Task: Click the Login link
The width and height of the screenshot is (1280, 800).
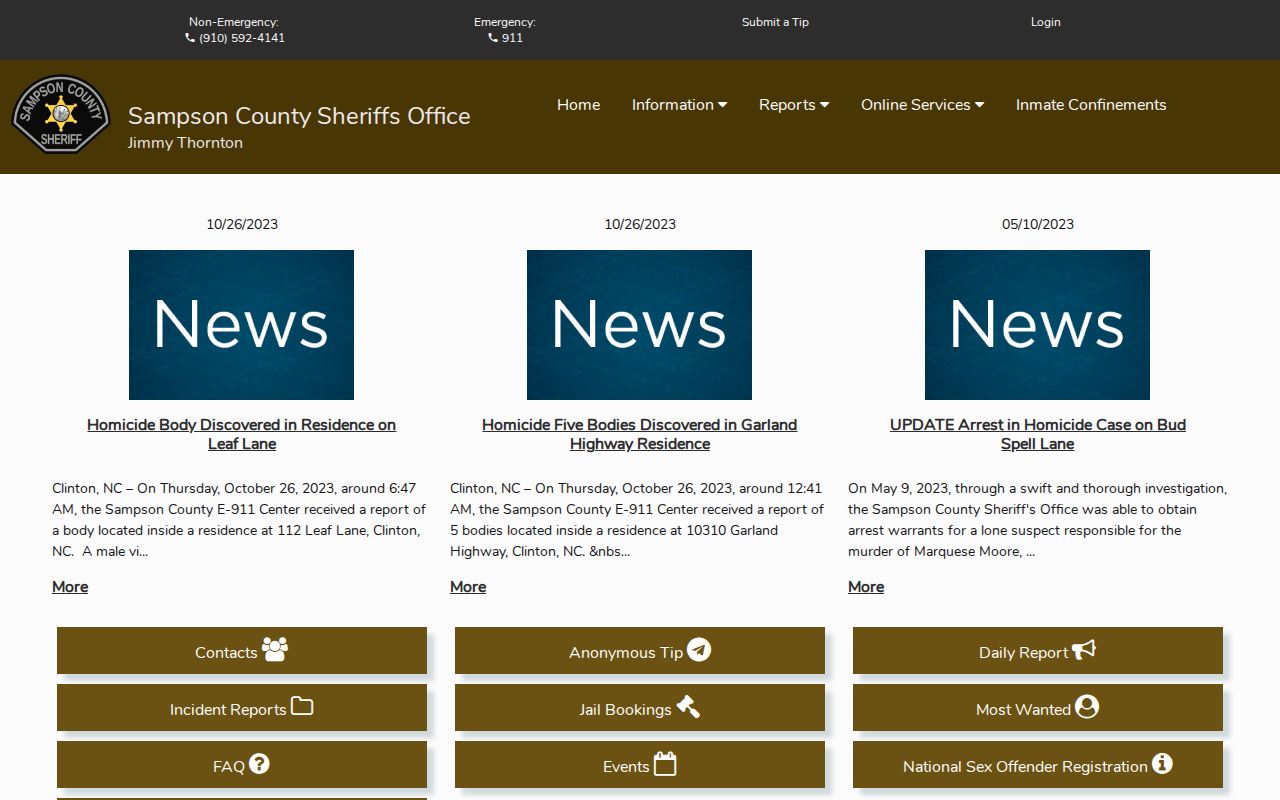Action: tap(1046, 22)
